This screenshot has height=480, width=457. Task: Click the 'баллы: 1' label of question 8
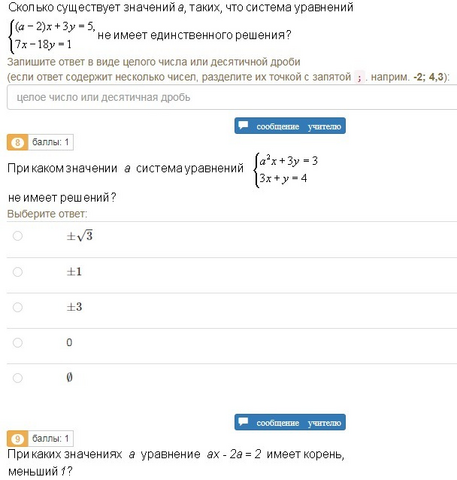click(x=51, y=142)
